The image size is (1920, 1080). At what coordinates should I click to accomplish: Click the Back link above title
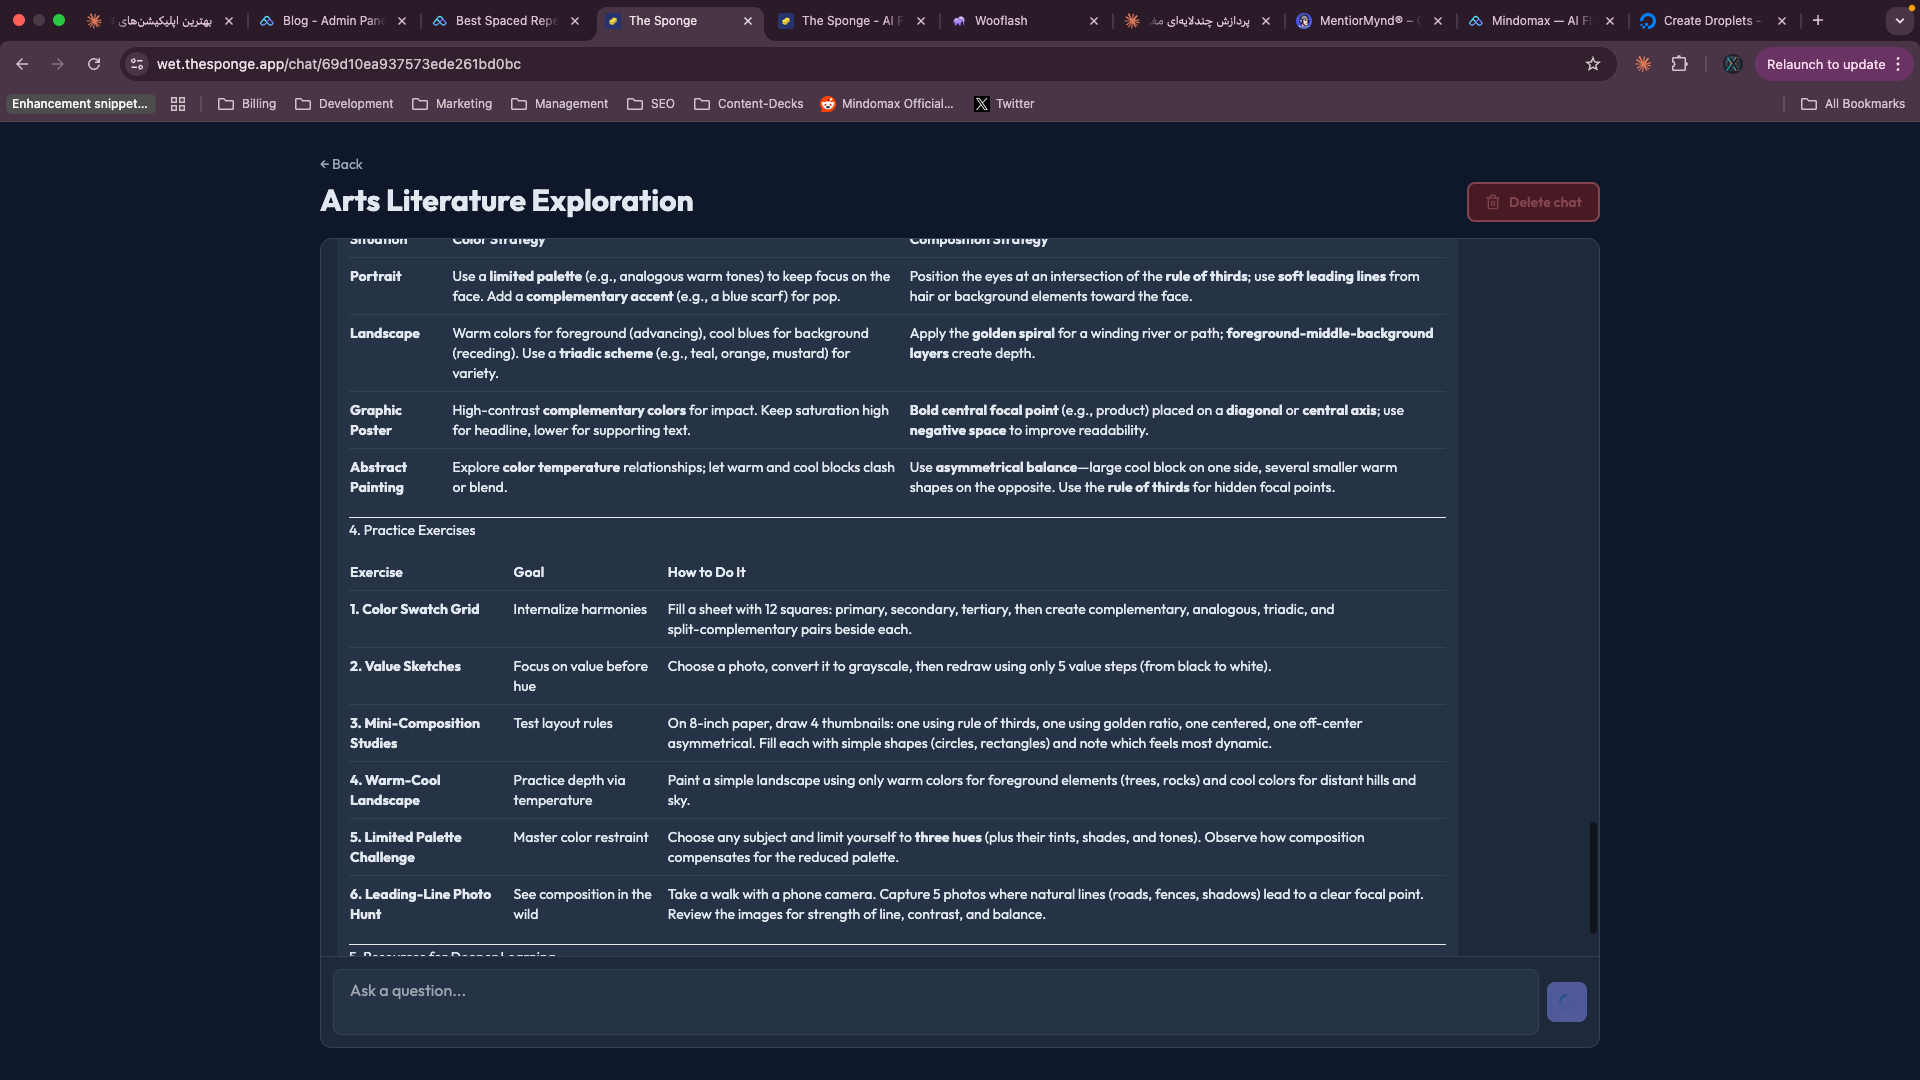pos(341,164)
